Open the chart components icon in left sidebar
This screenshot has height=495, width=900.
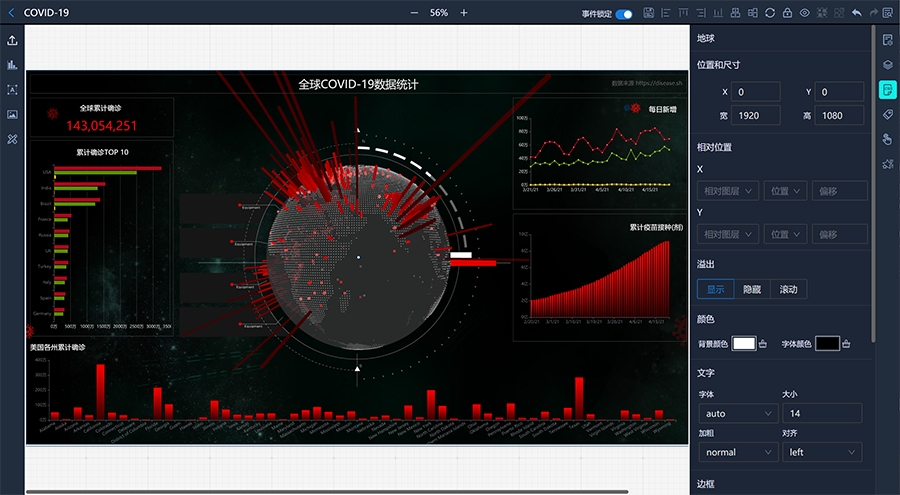12,65
